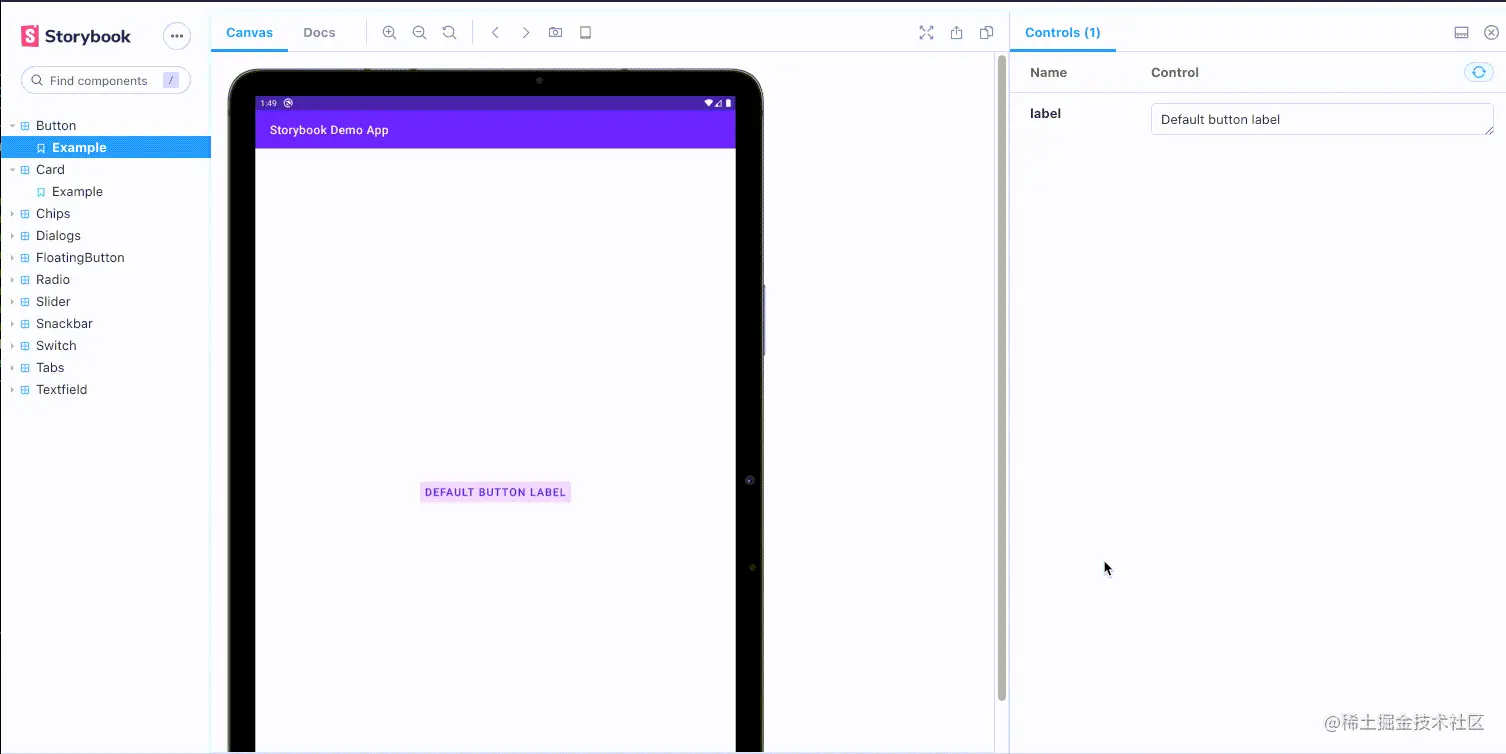Reset controls to default values

(x=1479, y=72)
